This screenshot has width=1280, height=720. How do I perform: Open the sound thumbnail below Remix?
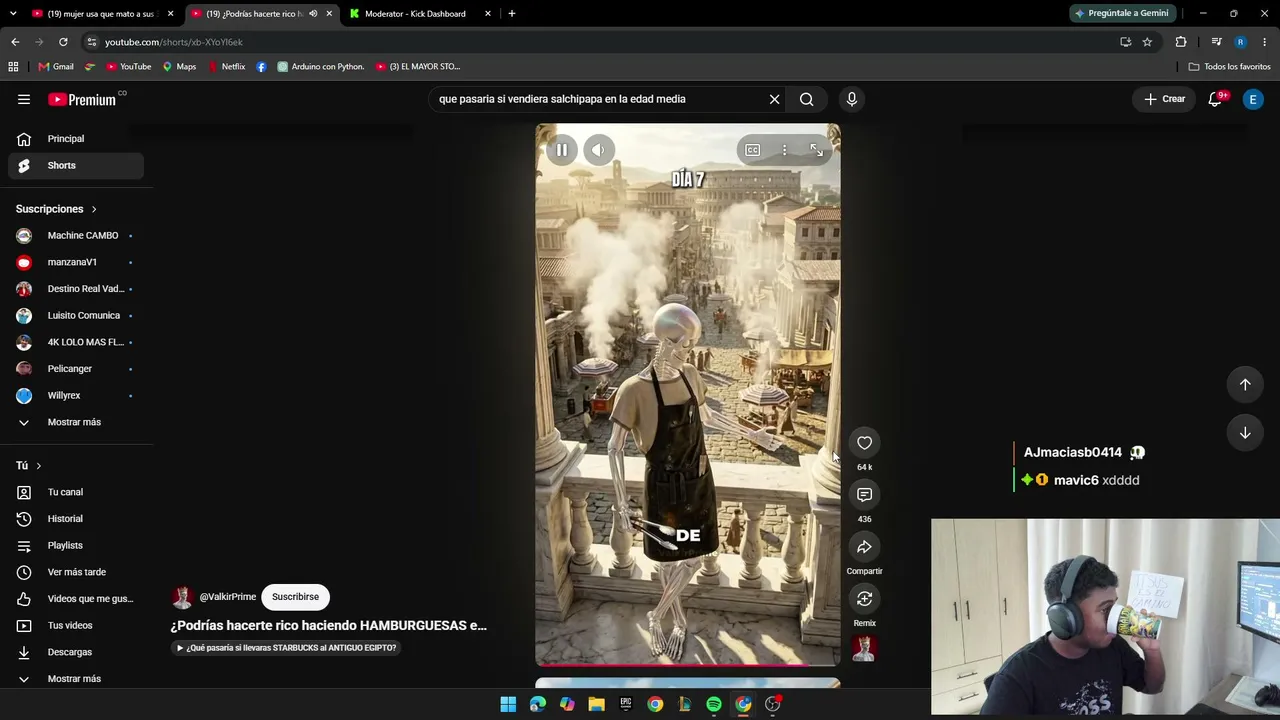865,649
